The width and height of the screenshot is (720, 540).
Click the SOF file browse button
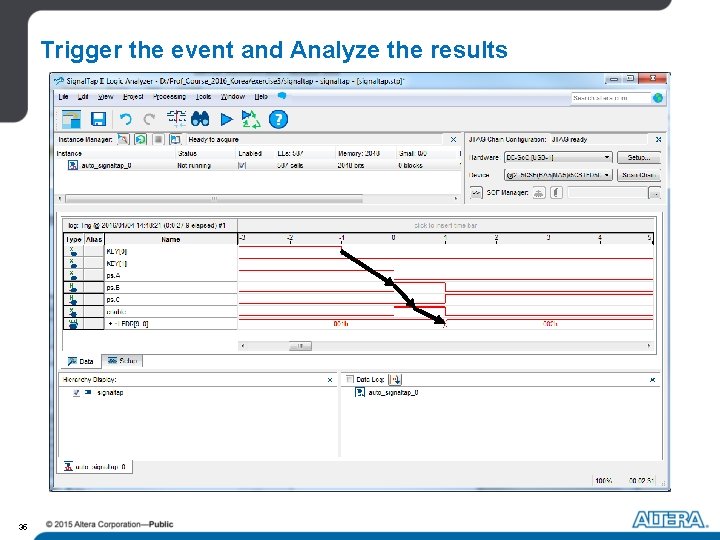click(x=655, y=193)
